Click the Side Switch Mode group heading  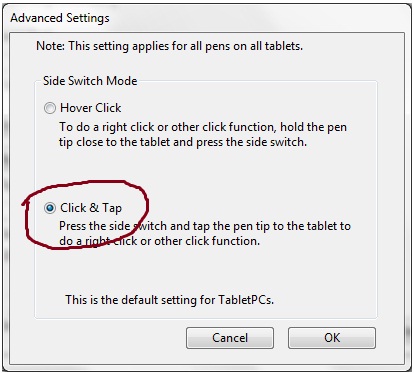point(90,81)
